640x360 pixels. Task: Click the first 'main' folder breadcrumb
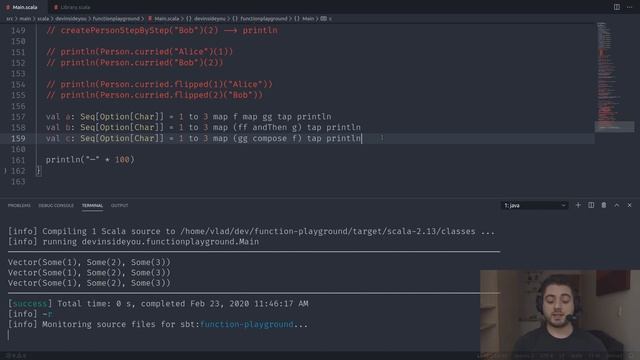(x=25, y=19)
